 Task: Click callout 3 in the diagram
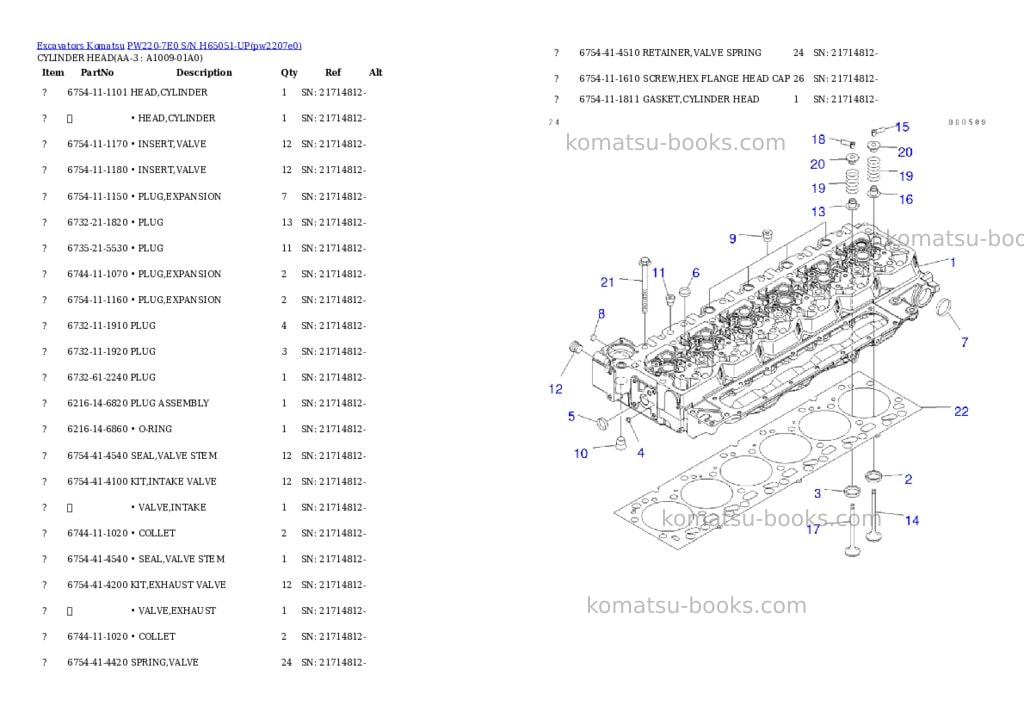[x=818, y=494]
